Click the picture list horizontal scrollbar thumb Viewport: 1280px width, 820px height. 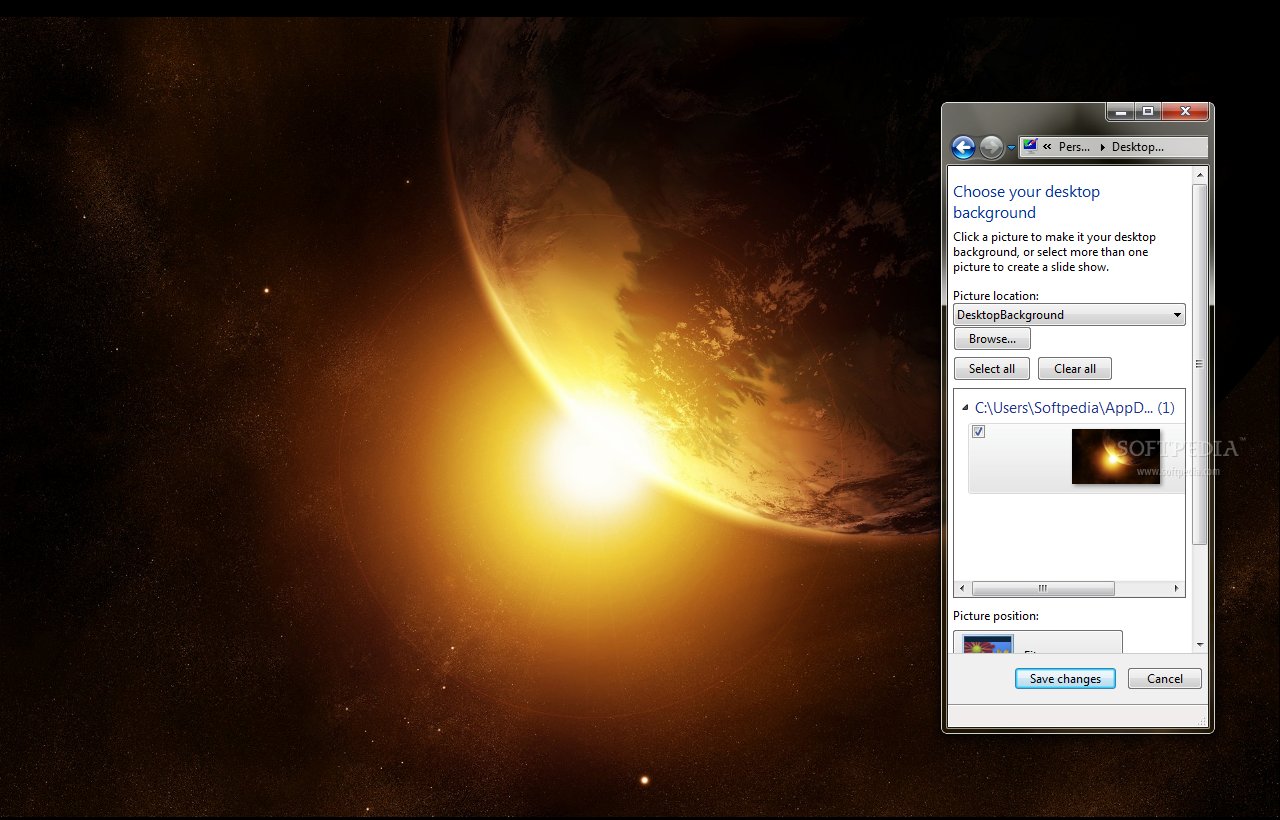[1043, 588]
